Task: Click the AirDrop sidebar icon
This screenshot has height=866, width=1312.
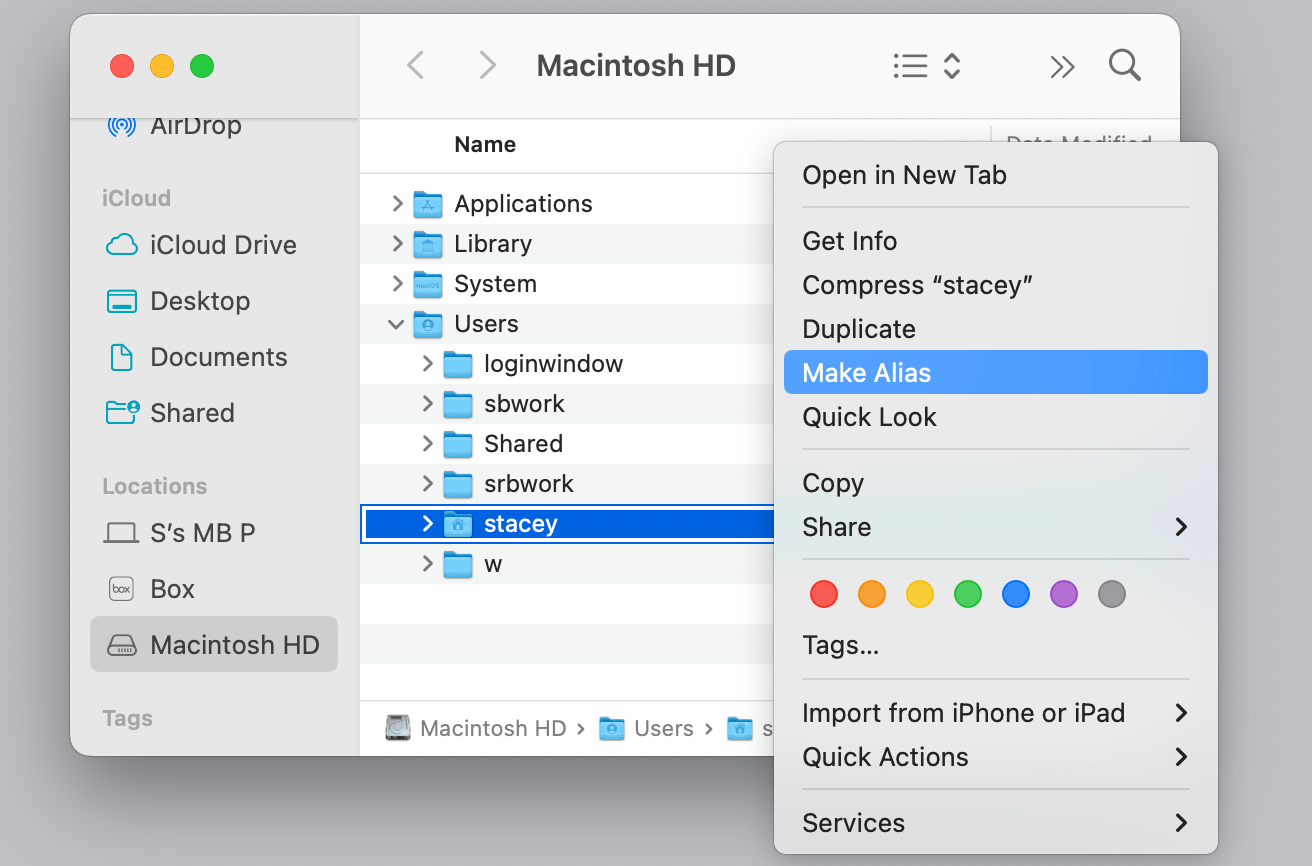Action: point(121,127)
